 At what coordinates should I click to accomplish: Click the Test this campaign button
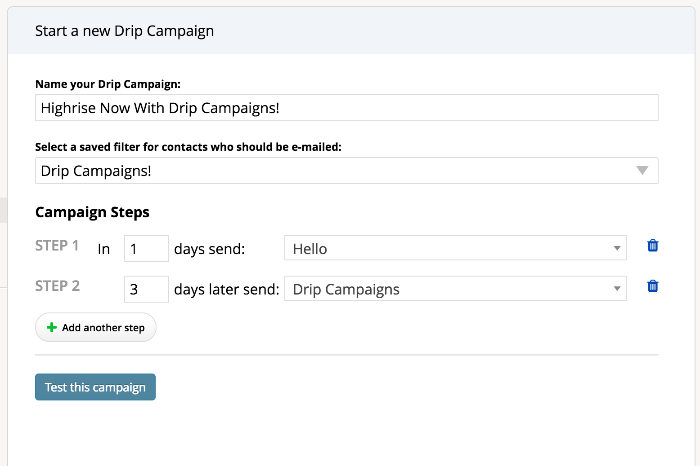[x=96, y=387]
